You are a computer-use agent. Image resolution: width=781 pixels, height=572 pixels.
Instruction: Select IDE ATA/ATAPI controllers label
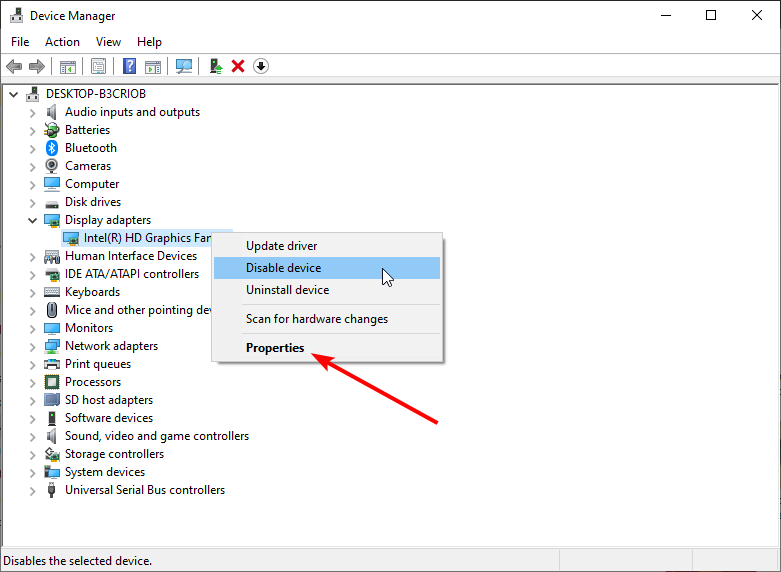[131, 274]
